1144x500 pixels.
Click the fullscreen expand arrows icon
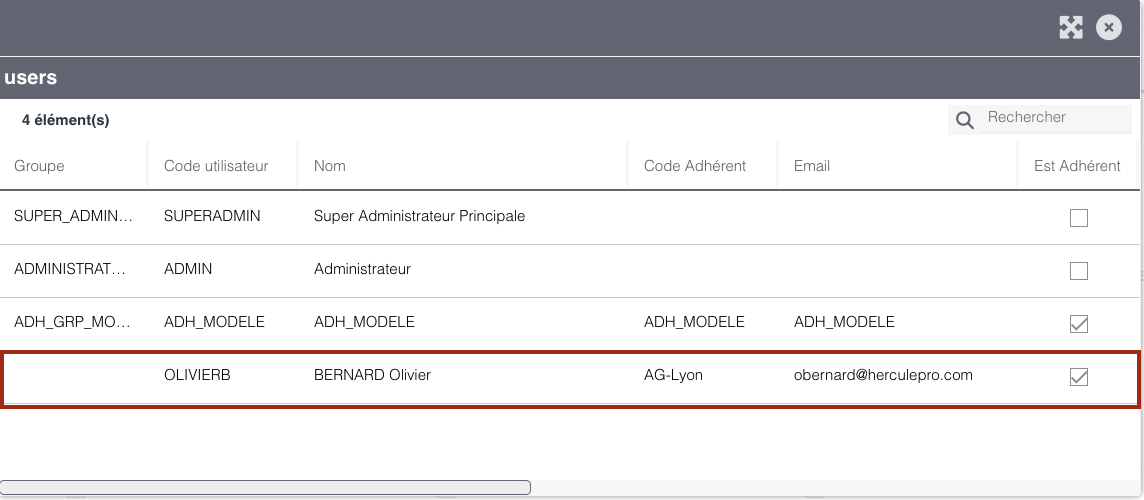click(1070, 28)
